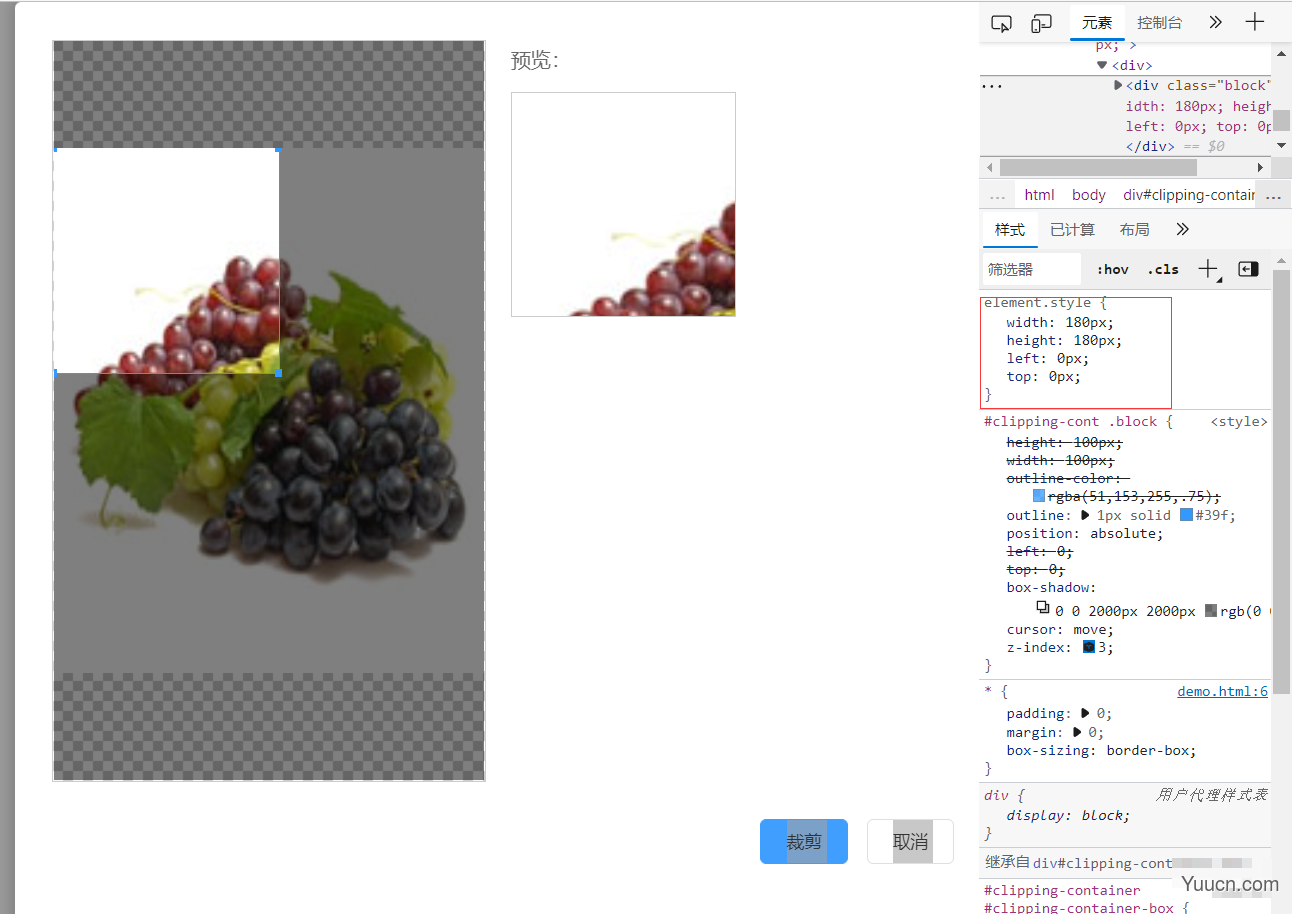Open the rgba outline-color swatch
1292x914 pixels.
(x=1039, y=496)
